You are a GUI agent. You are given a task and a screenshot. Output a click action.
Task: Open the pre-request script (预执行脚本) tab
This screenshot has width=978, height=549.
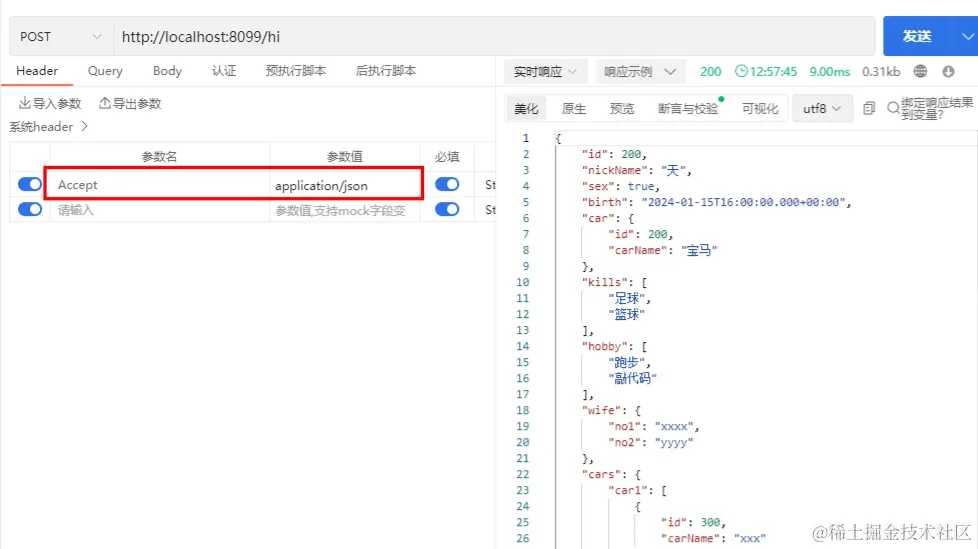(296, 70)
